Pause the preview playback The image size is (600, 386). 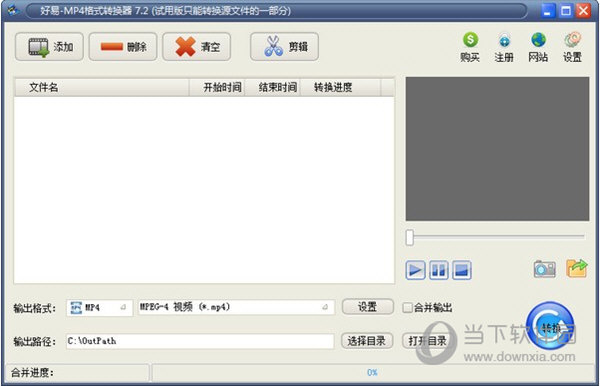[x=439, y=270]
